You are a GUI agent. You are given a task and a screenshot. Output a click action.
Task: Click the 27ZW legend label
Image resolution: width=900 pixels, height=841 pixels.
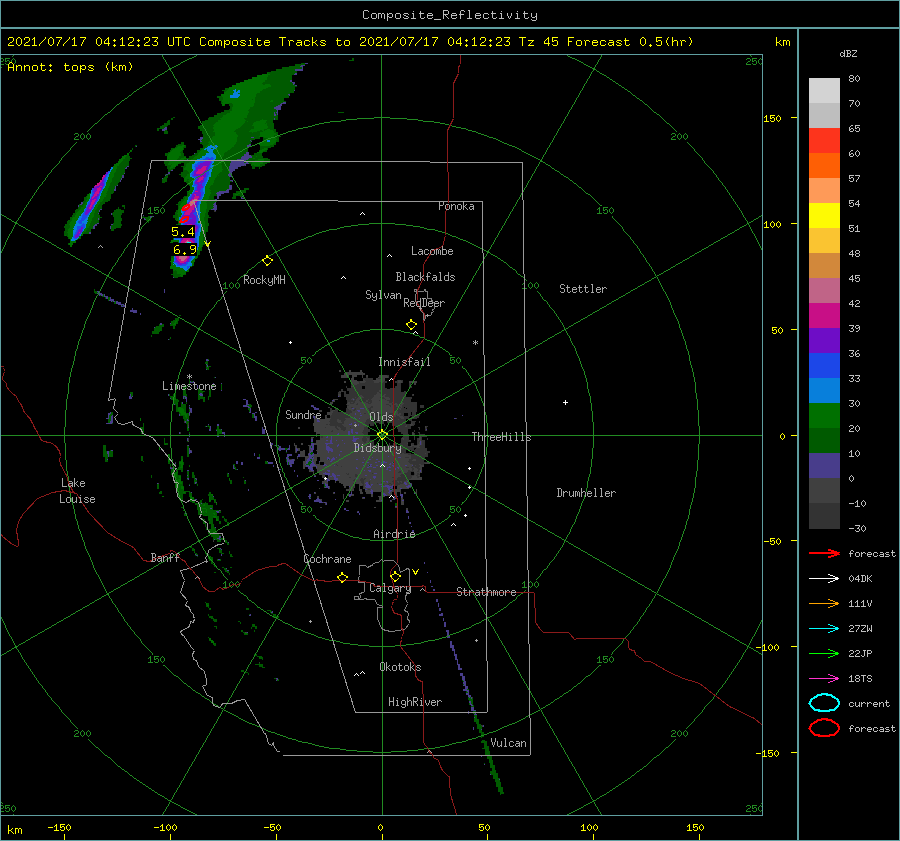click(860, 629)
